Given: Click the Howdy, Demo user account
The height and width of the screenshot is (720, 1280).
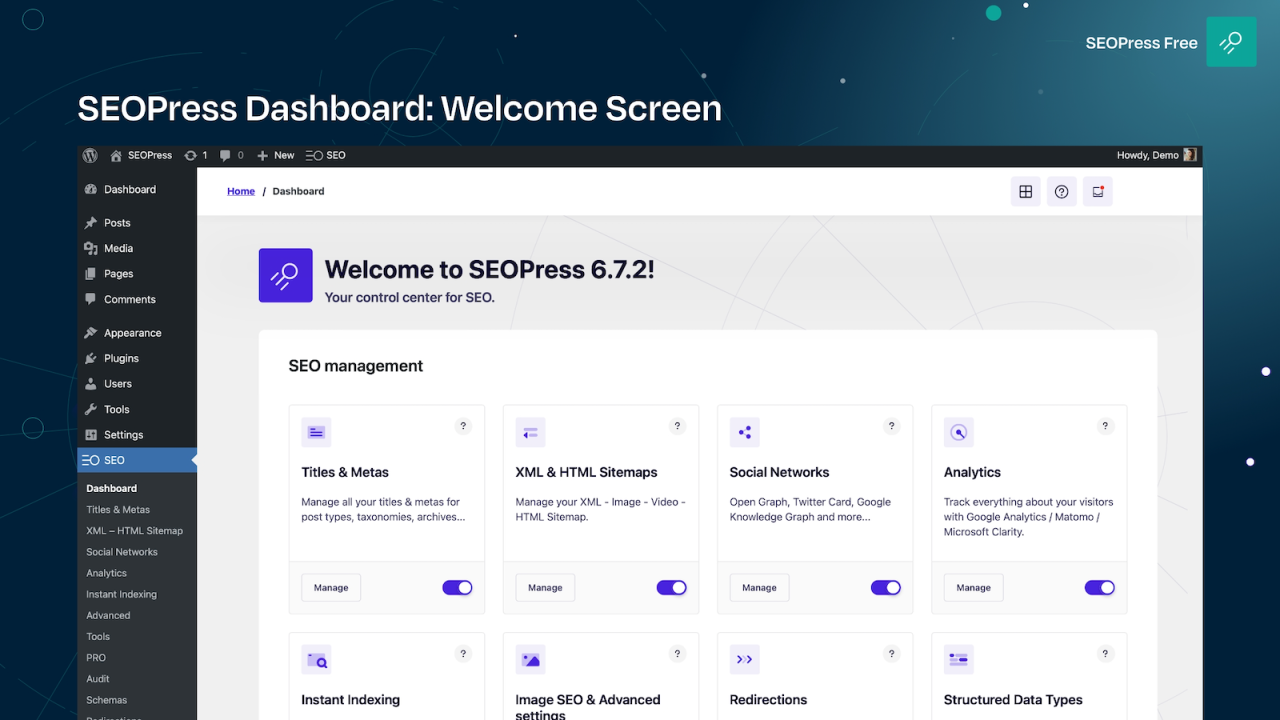Looking at the screenshot, I should (1157, 155).
